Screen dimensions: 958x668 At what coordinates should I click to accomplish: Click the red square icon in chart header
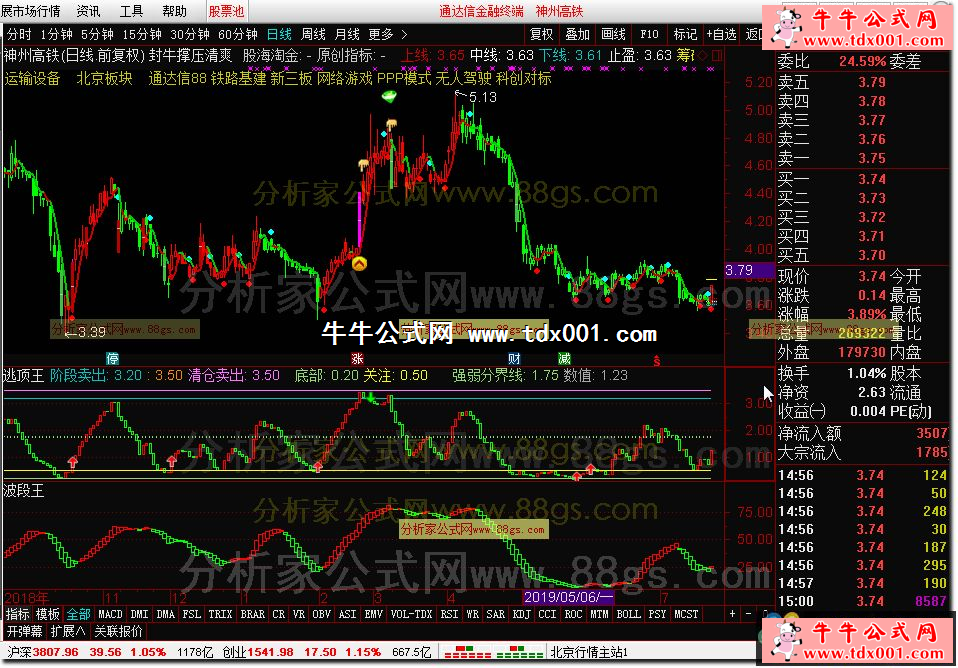tap(717, 56)
